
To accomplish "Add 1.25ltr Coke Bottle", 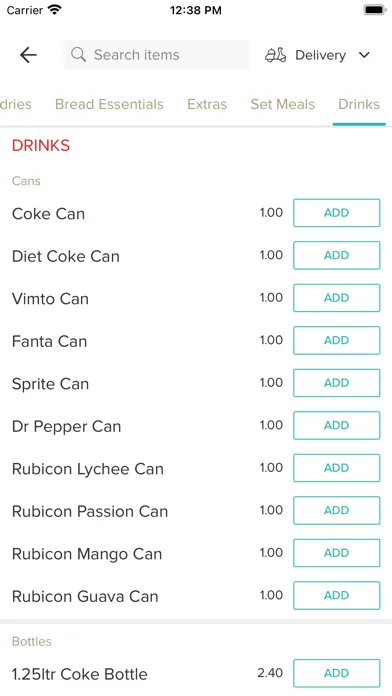I will tap(337, 673).
